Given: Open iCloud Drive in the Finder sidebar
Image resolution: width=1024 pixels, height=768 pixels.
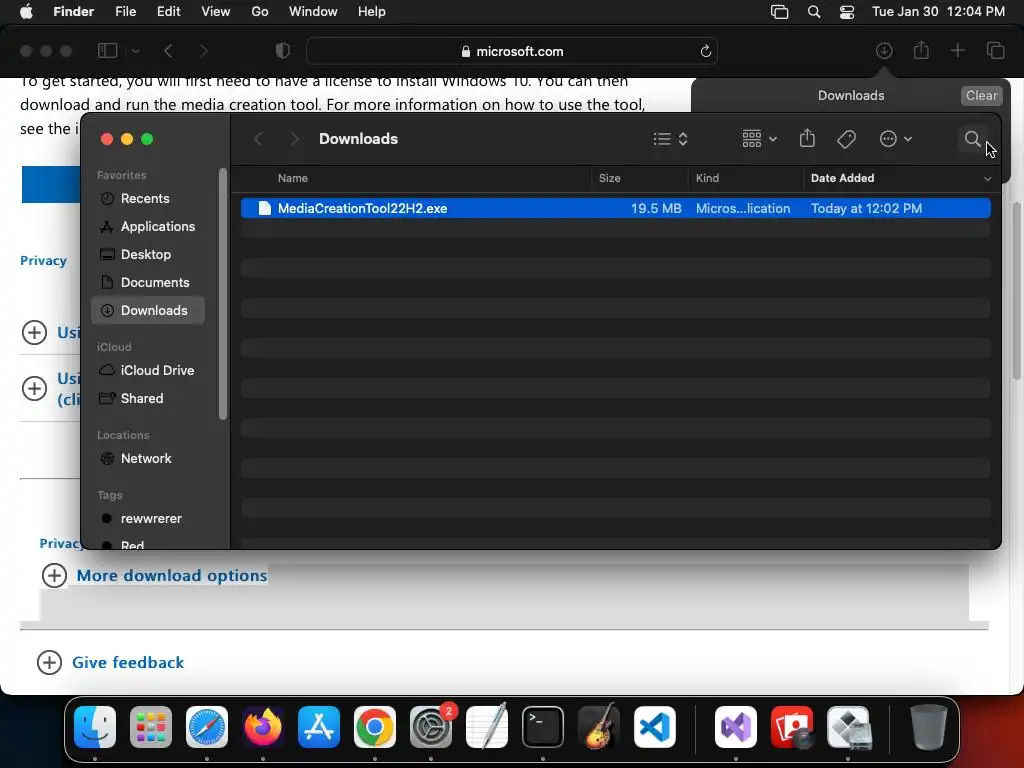Looking at the screenshot, I should tap(148, 370).
